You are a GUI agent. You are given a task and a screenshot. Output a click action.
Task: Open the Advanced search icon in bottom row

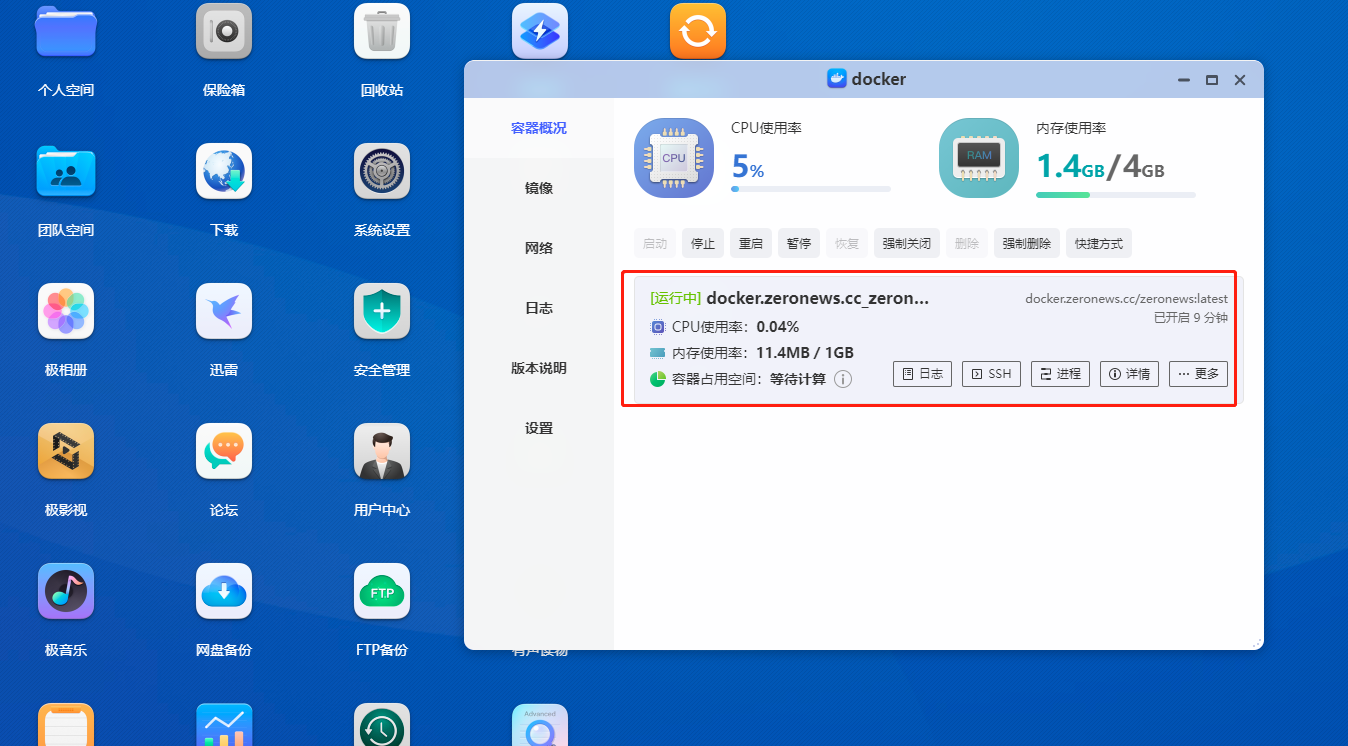pos(540,725)
